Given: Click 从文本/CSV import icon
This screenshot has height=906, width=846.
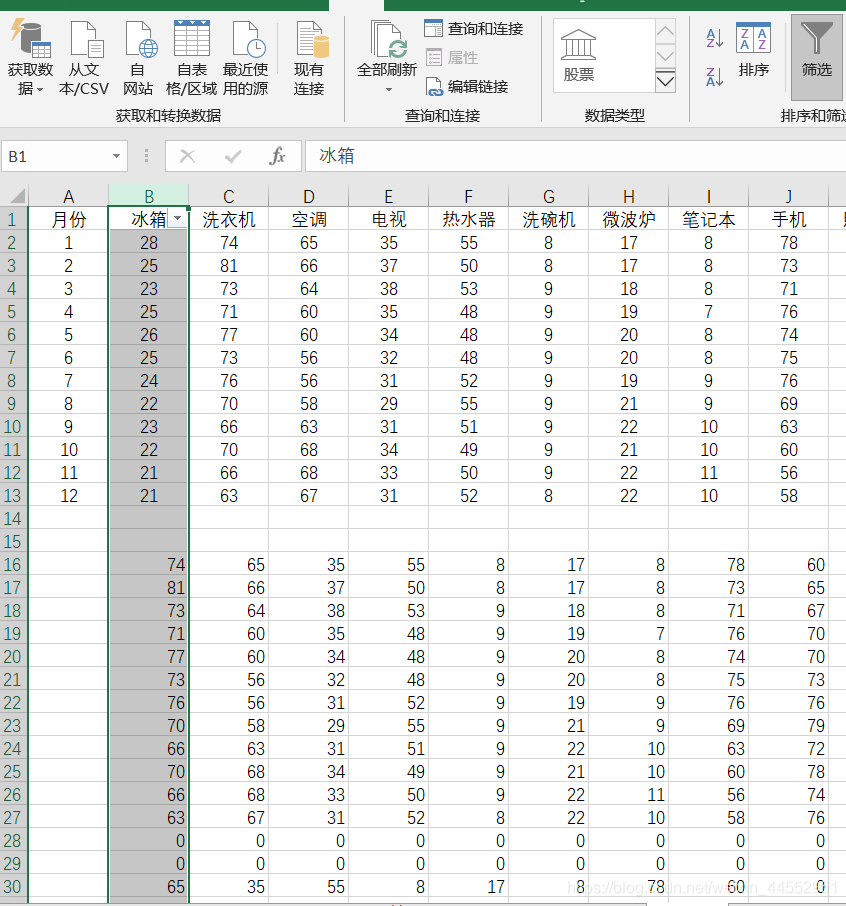Looking at the screenshot, I should pyautogui.click(x=84, y=58).
